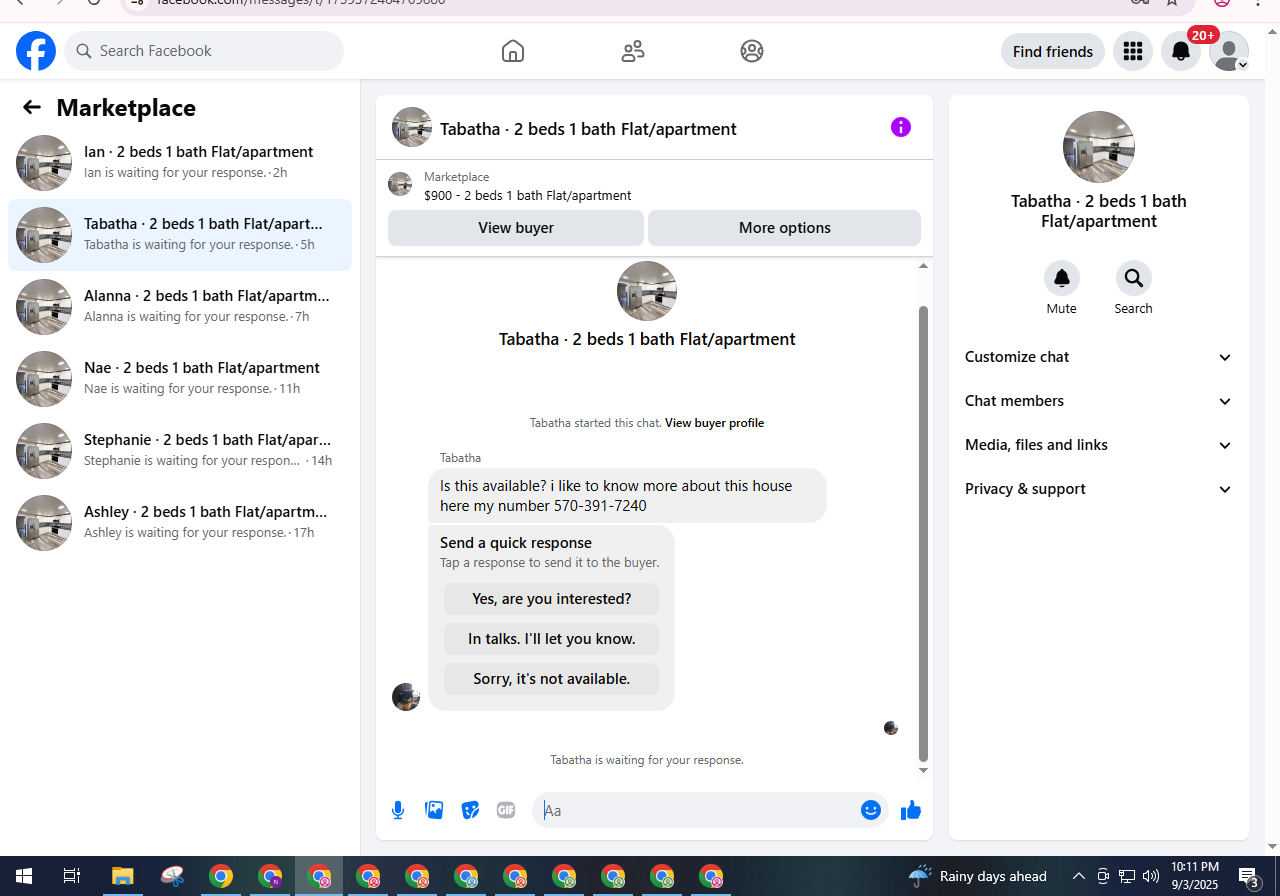Choose a GIF icon
This screenshot has height=896, width=1280.
[506, 810]
